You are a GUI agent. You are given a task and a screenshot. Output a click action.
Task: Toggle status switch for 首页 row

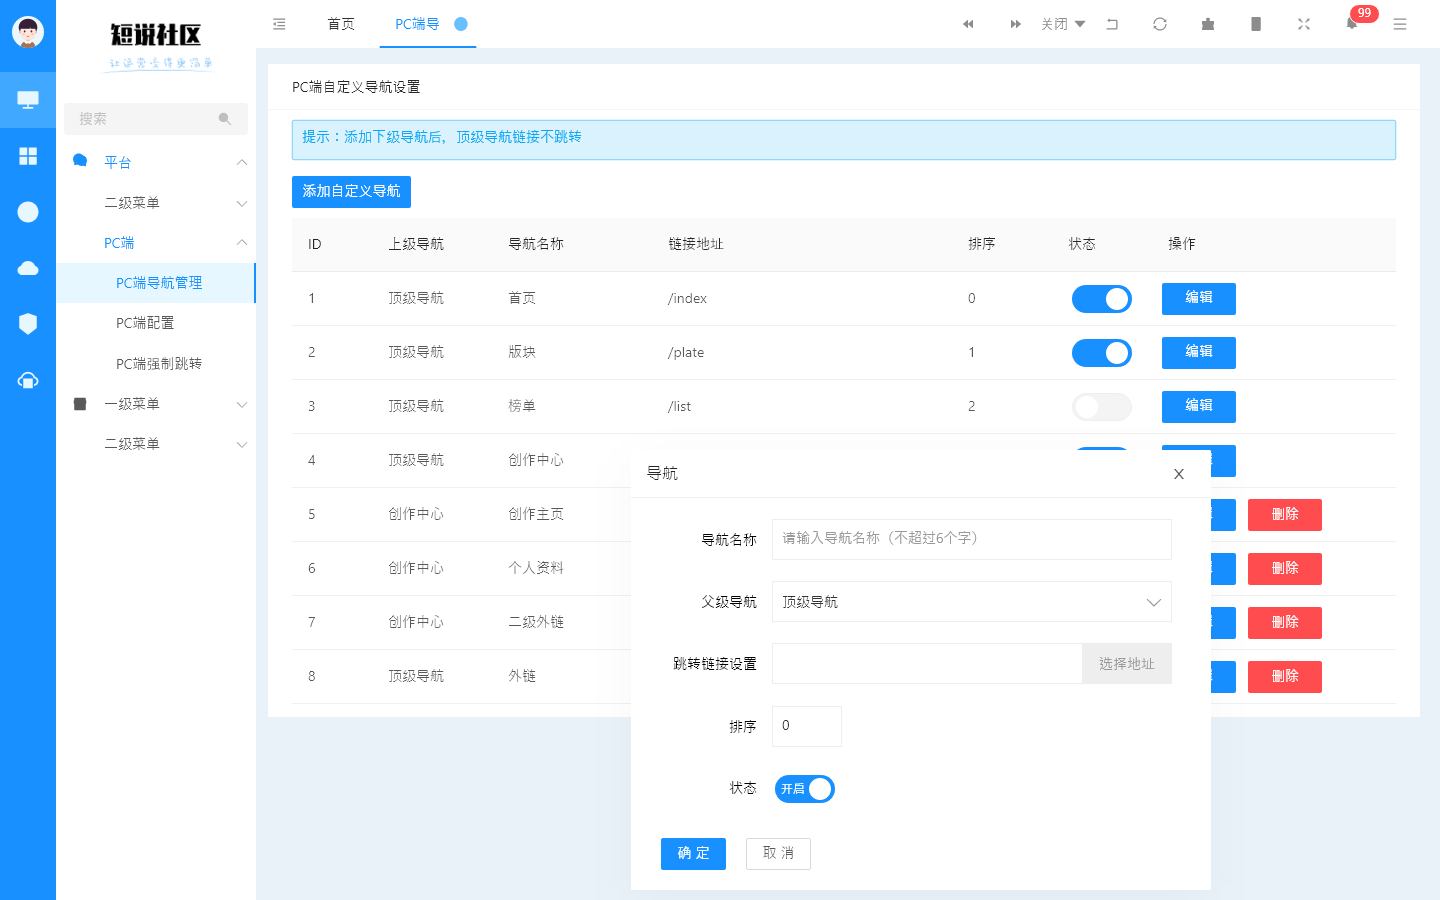point(1102,299)
